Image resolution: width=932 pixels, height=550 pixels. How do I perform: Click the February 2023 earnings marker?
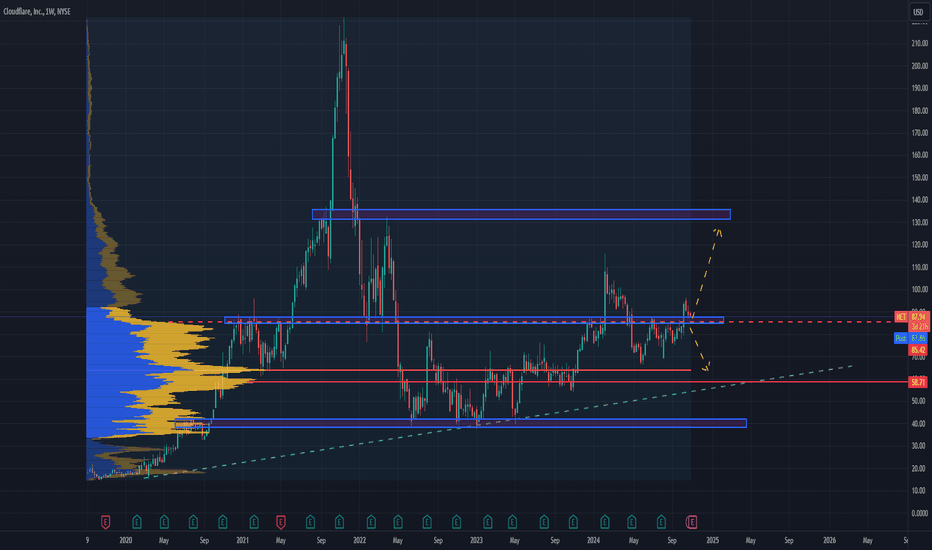point(487,522)
